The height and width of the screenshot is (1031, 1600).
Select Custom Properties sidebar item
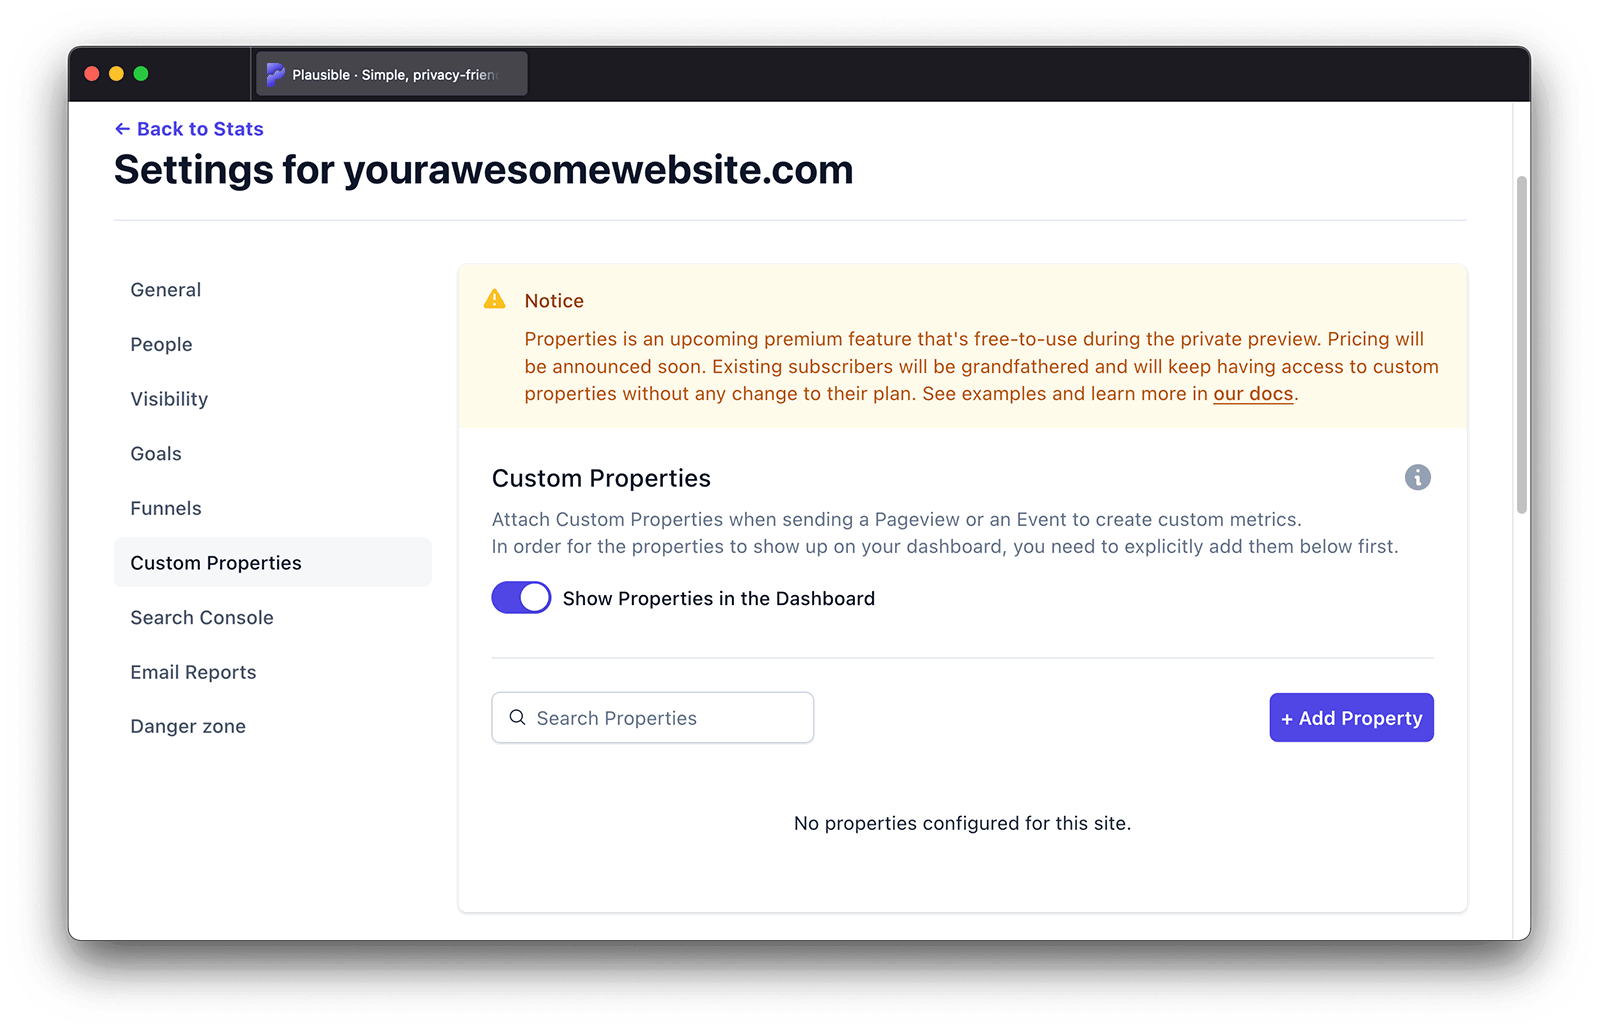[x=216, y=563]
